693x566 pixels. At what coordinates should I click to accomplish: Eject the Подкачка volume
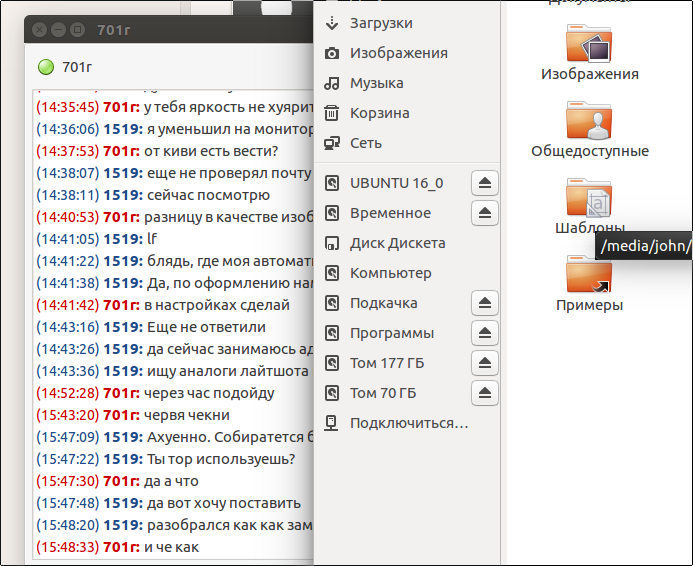click(x=485, y=303)
